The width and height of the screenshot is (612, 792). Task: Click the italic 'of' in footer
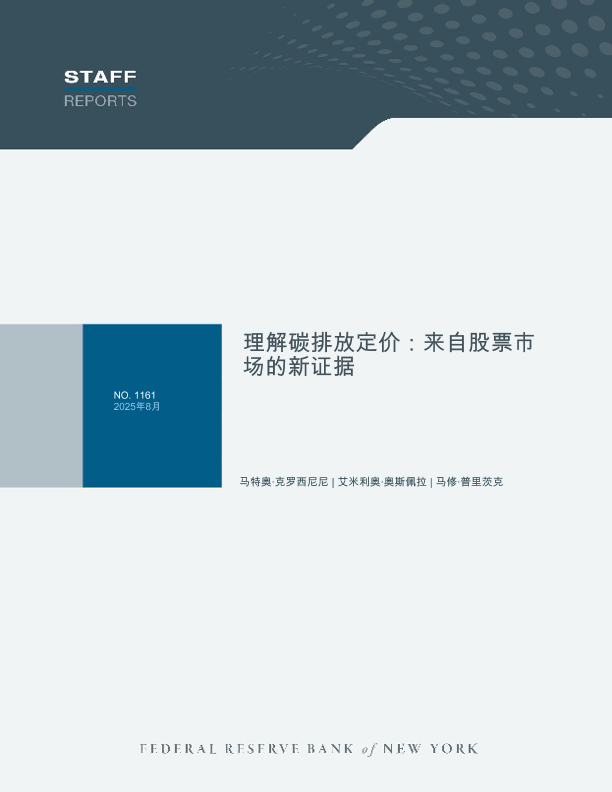click(369, 749)
